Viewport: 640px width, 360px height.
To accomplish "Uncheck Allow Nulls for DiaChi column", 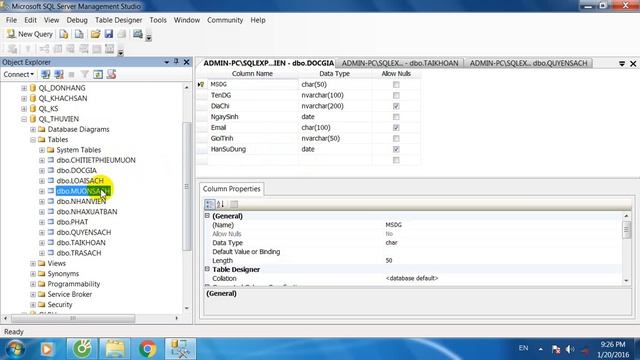I will tap(396, 106).
